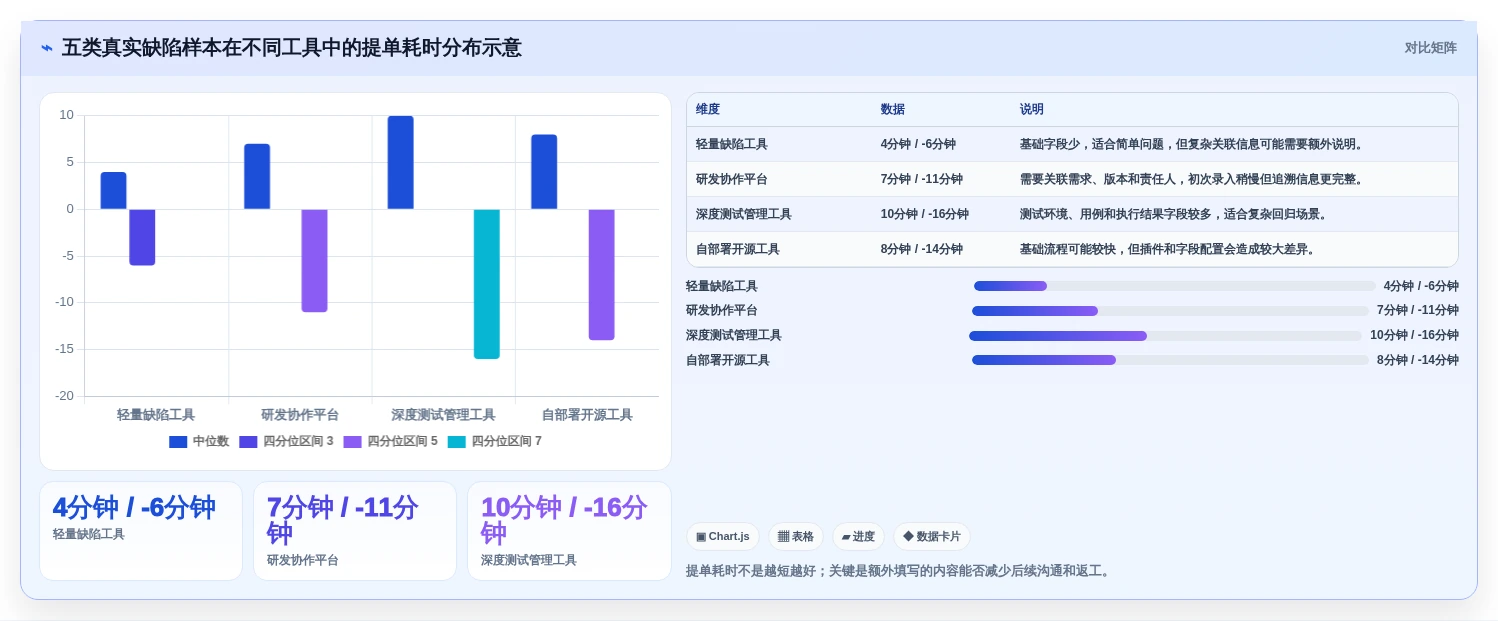This screenshot has width=1498, height=621.
Task: Toggle the 中位数 legend swatch
Action: [178, 442]
